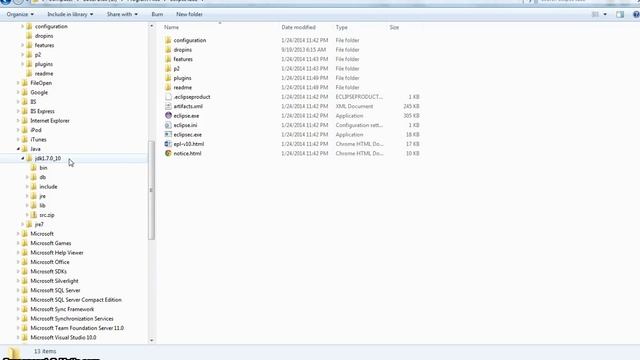
Task: Click the artifacts.xml document icon
Action: pyautogui.click(x=168, y=106)
